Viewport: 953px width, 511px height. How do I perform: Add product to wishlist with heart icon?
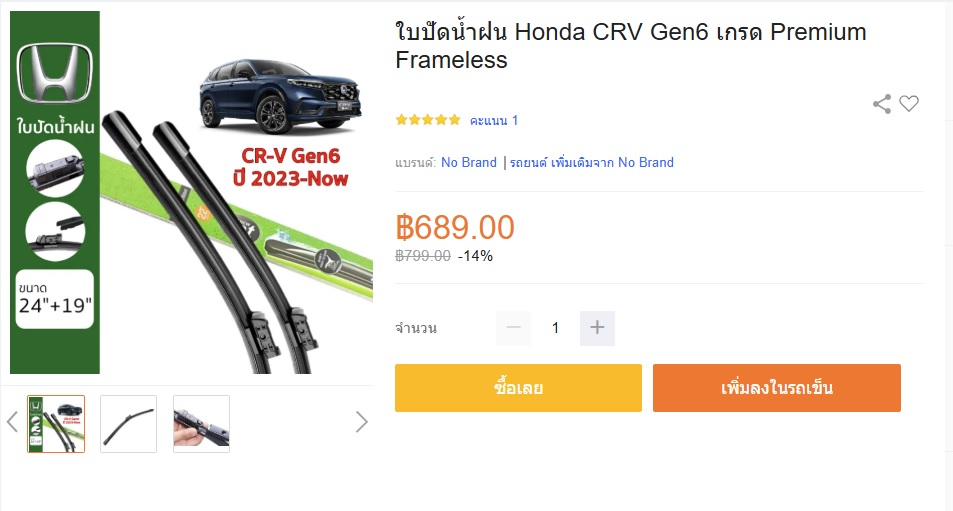tap(909, 104)
